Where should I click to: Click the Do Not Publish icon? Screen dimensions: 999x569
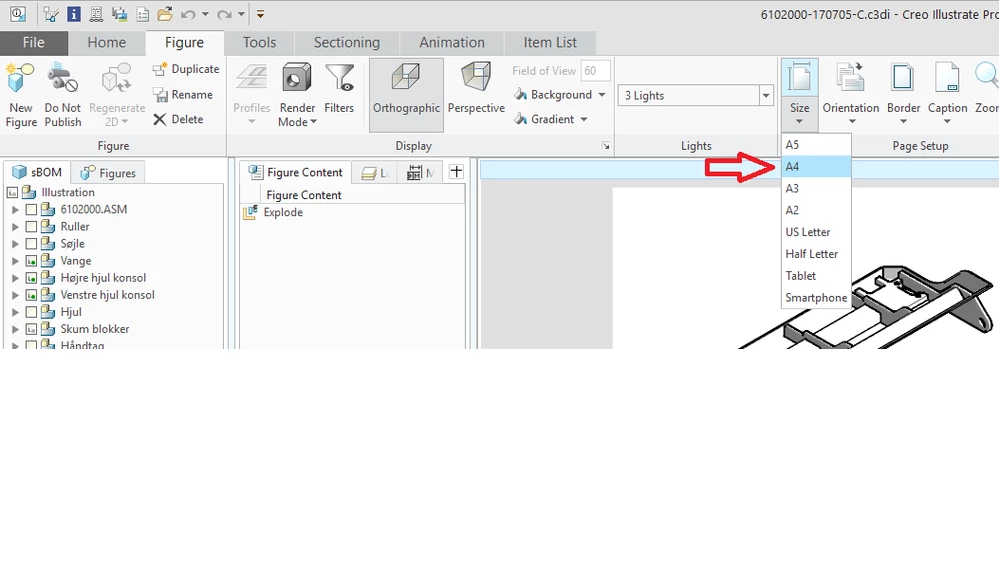(62, 79)
